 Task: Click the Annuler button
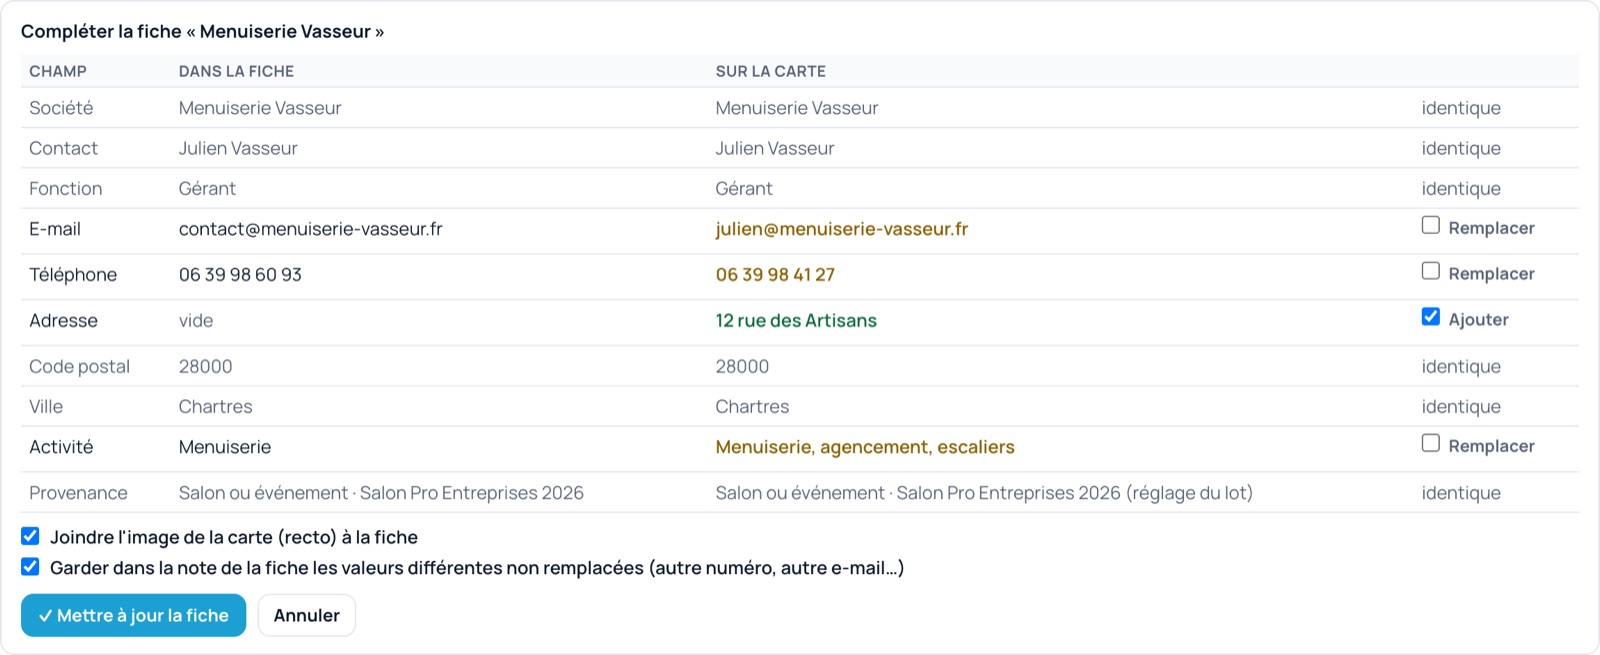pos(307,615)
